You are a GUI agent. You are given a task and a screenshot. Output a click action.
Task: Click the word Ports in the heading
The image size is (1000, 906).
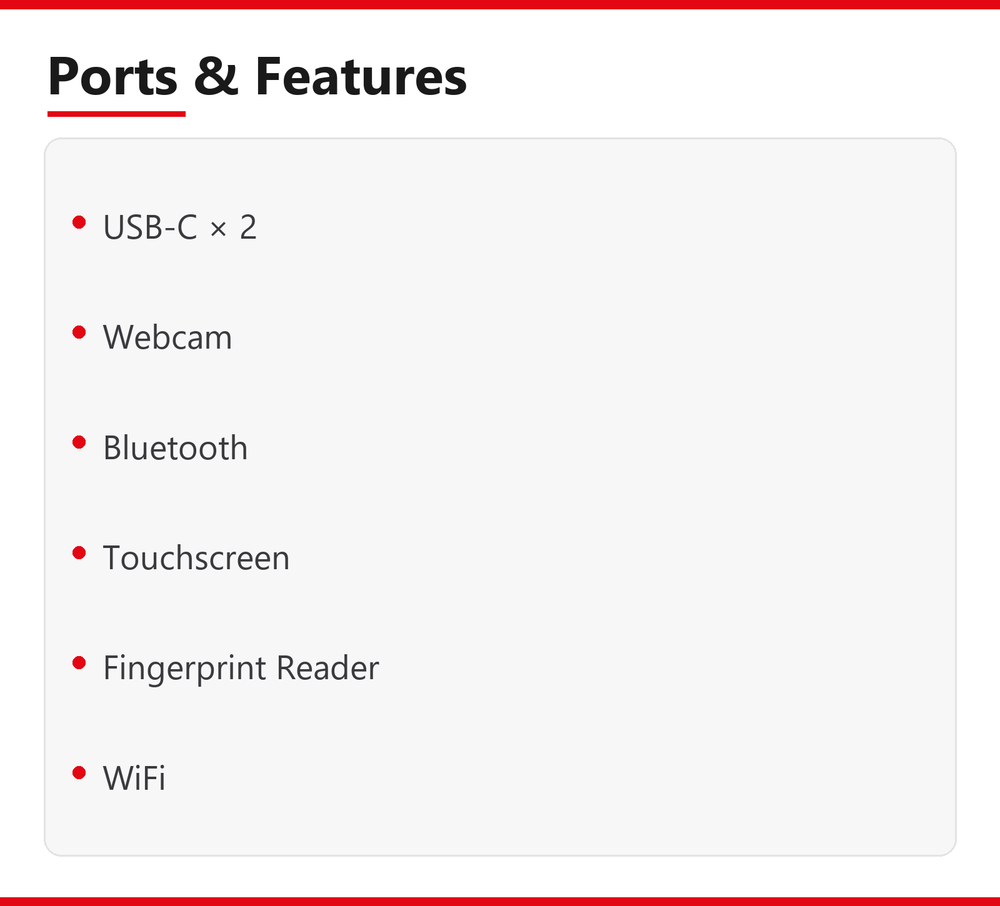click(x=113, y=77)
